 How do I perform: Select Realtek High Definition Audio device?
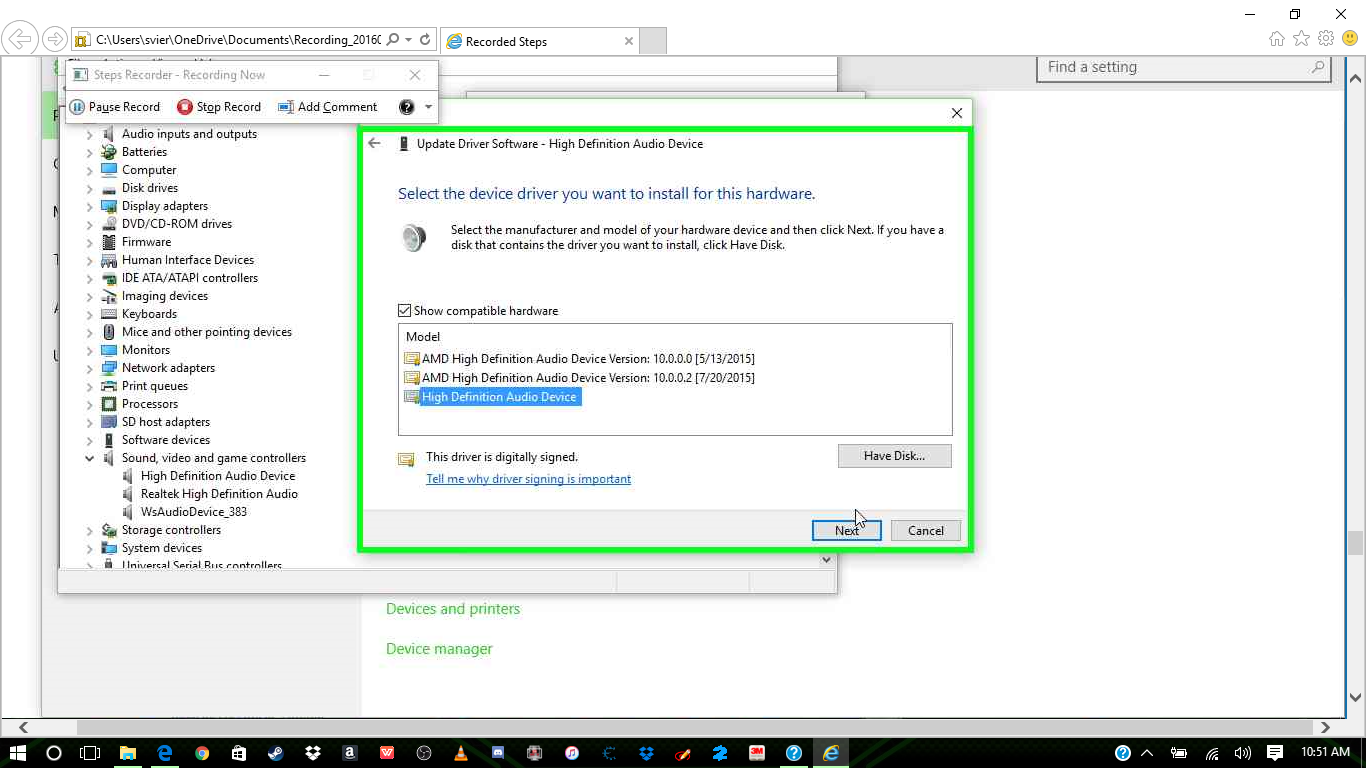219,494
